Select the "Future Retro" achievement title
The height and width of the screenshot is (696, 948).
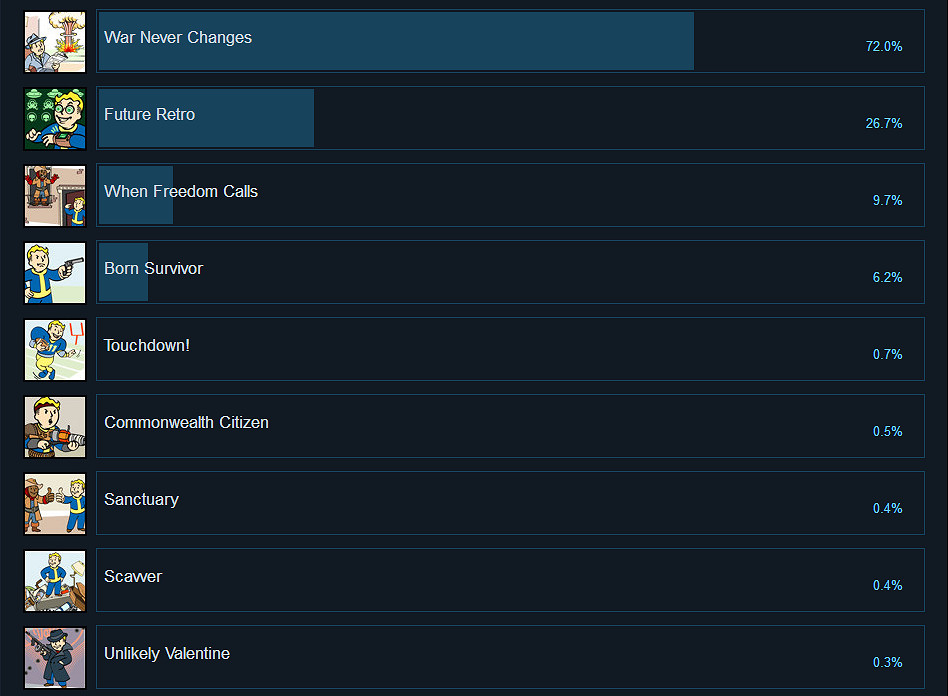click(x=149, y=115)
